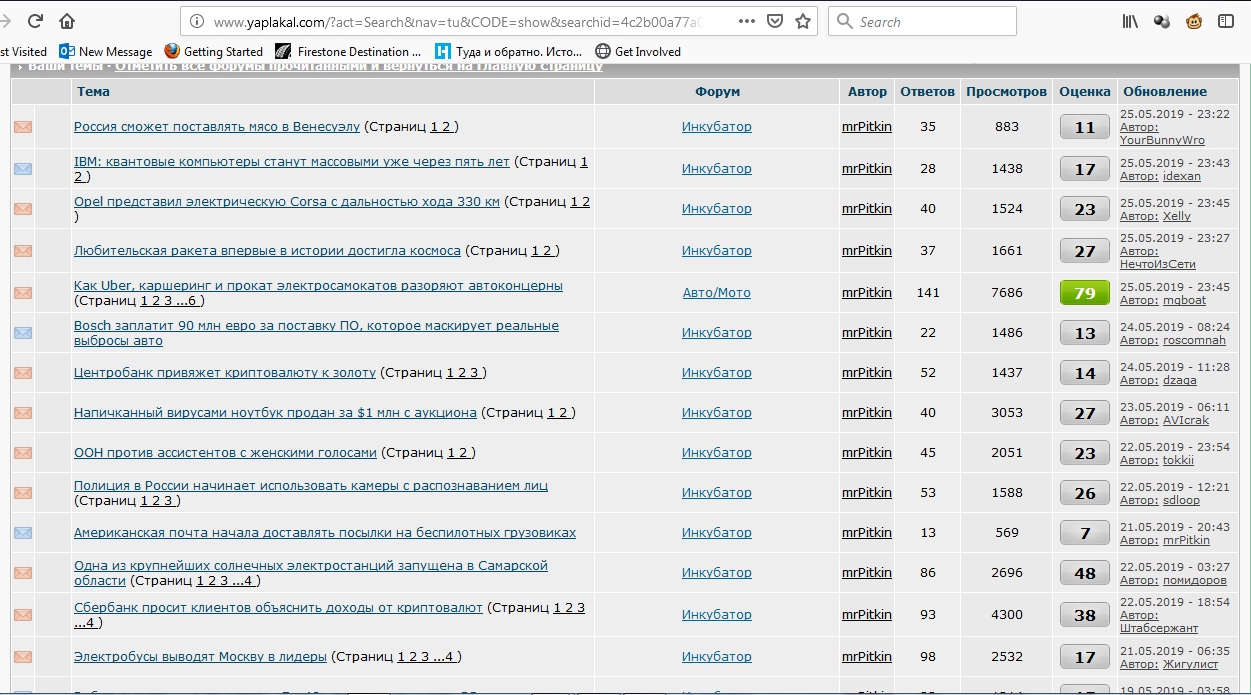Open last poster помидоров profile
1251x695 pixels.
coord(1195,580)
